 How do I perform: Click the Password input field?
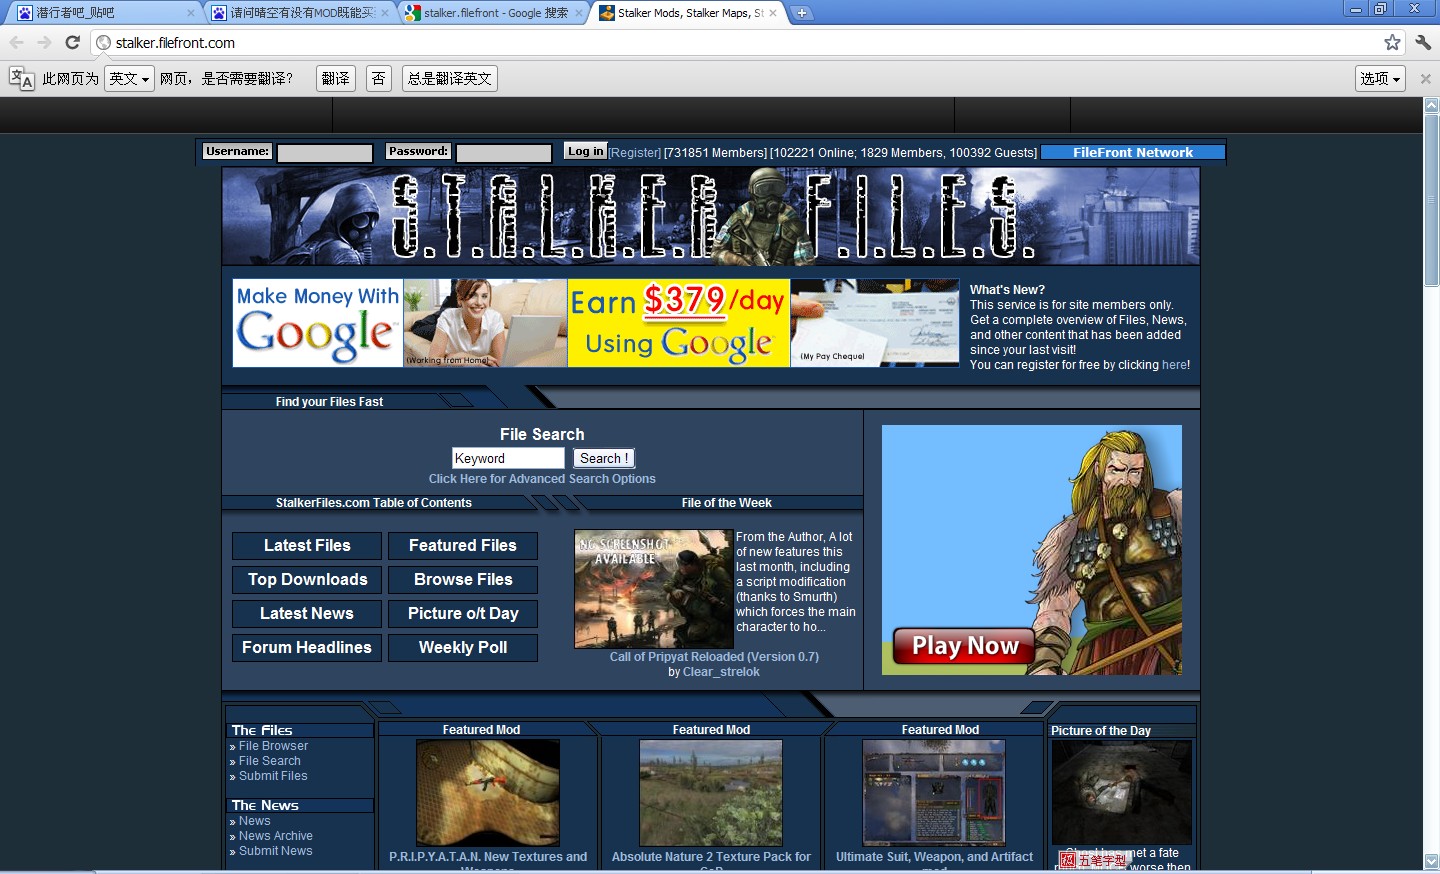[x=504, y=153]
